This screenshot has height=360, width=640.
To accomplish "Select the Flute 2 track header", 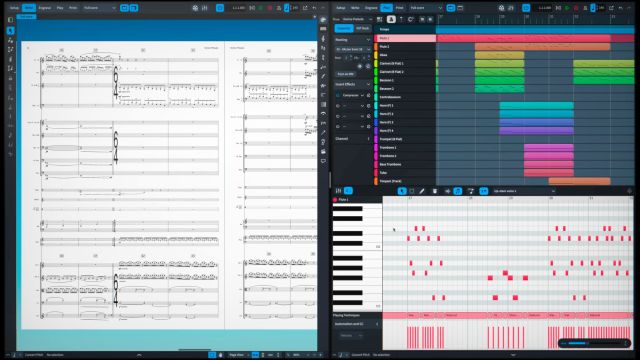I will 407,47.
